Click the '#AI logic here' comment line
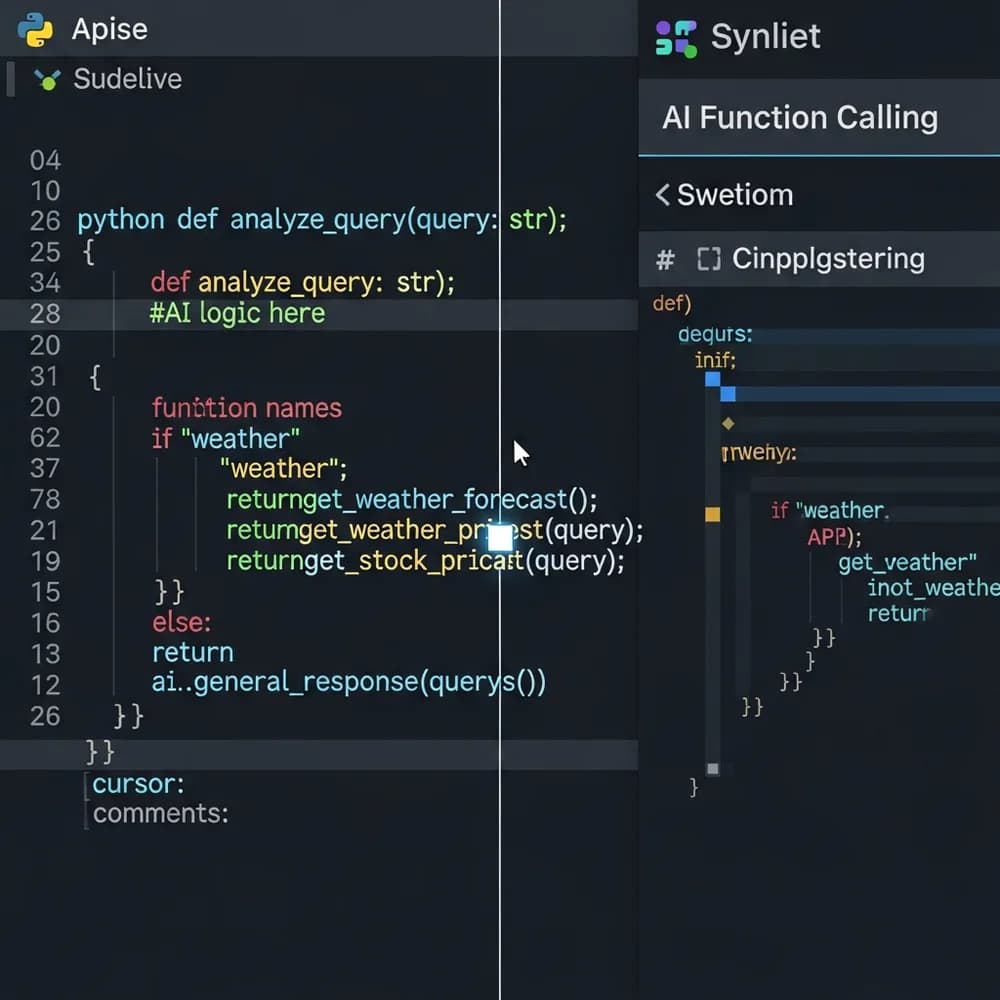 (237, 313)
